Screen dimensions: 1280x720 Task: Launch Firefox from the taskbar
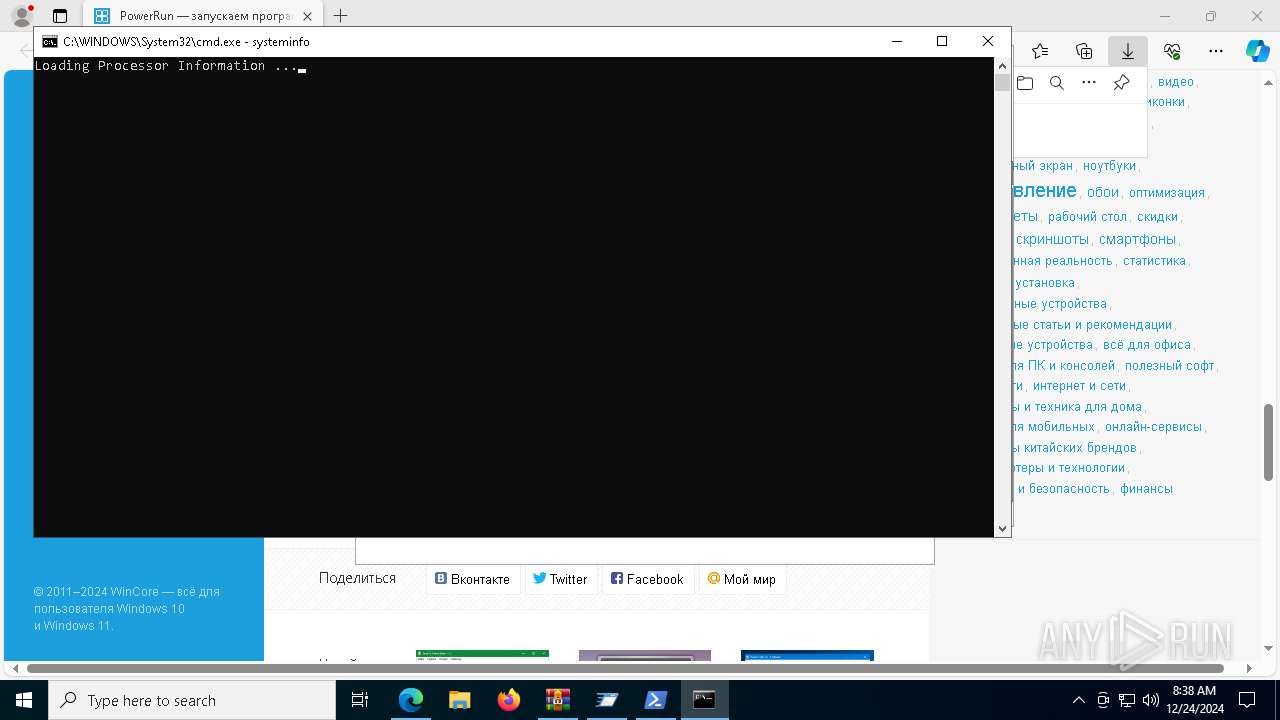pyautogui.click(x=508, y=700)
